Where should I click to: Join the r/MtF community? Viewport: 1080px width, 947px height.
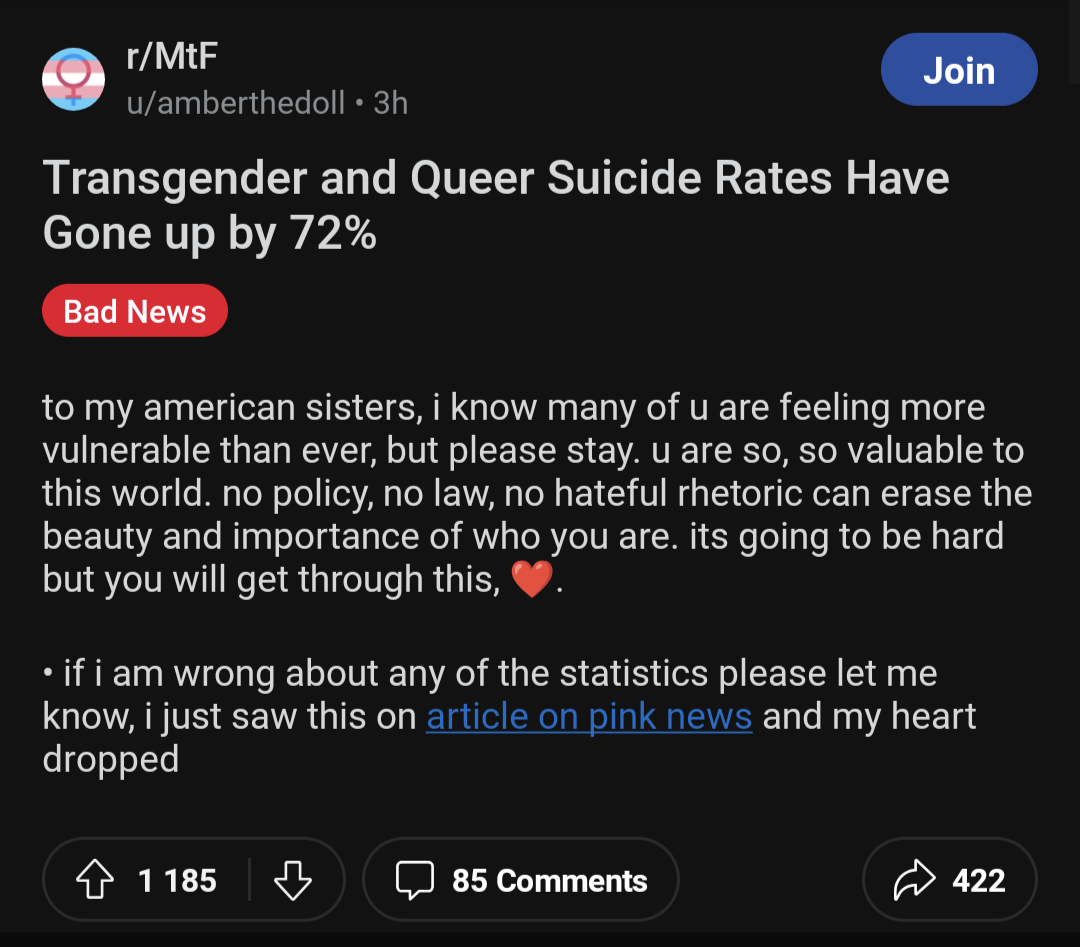coord(958,70)
